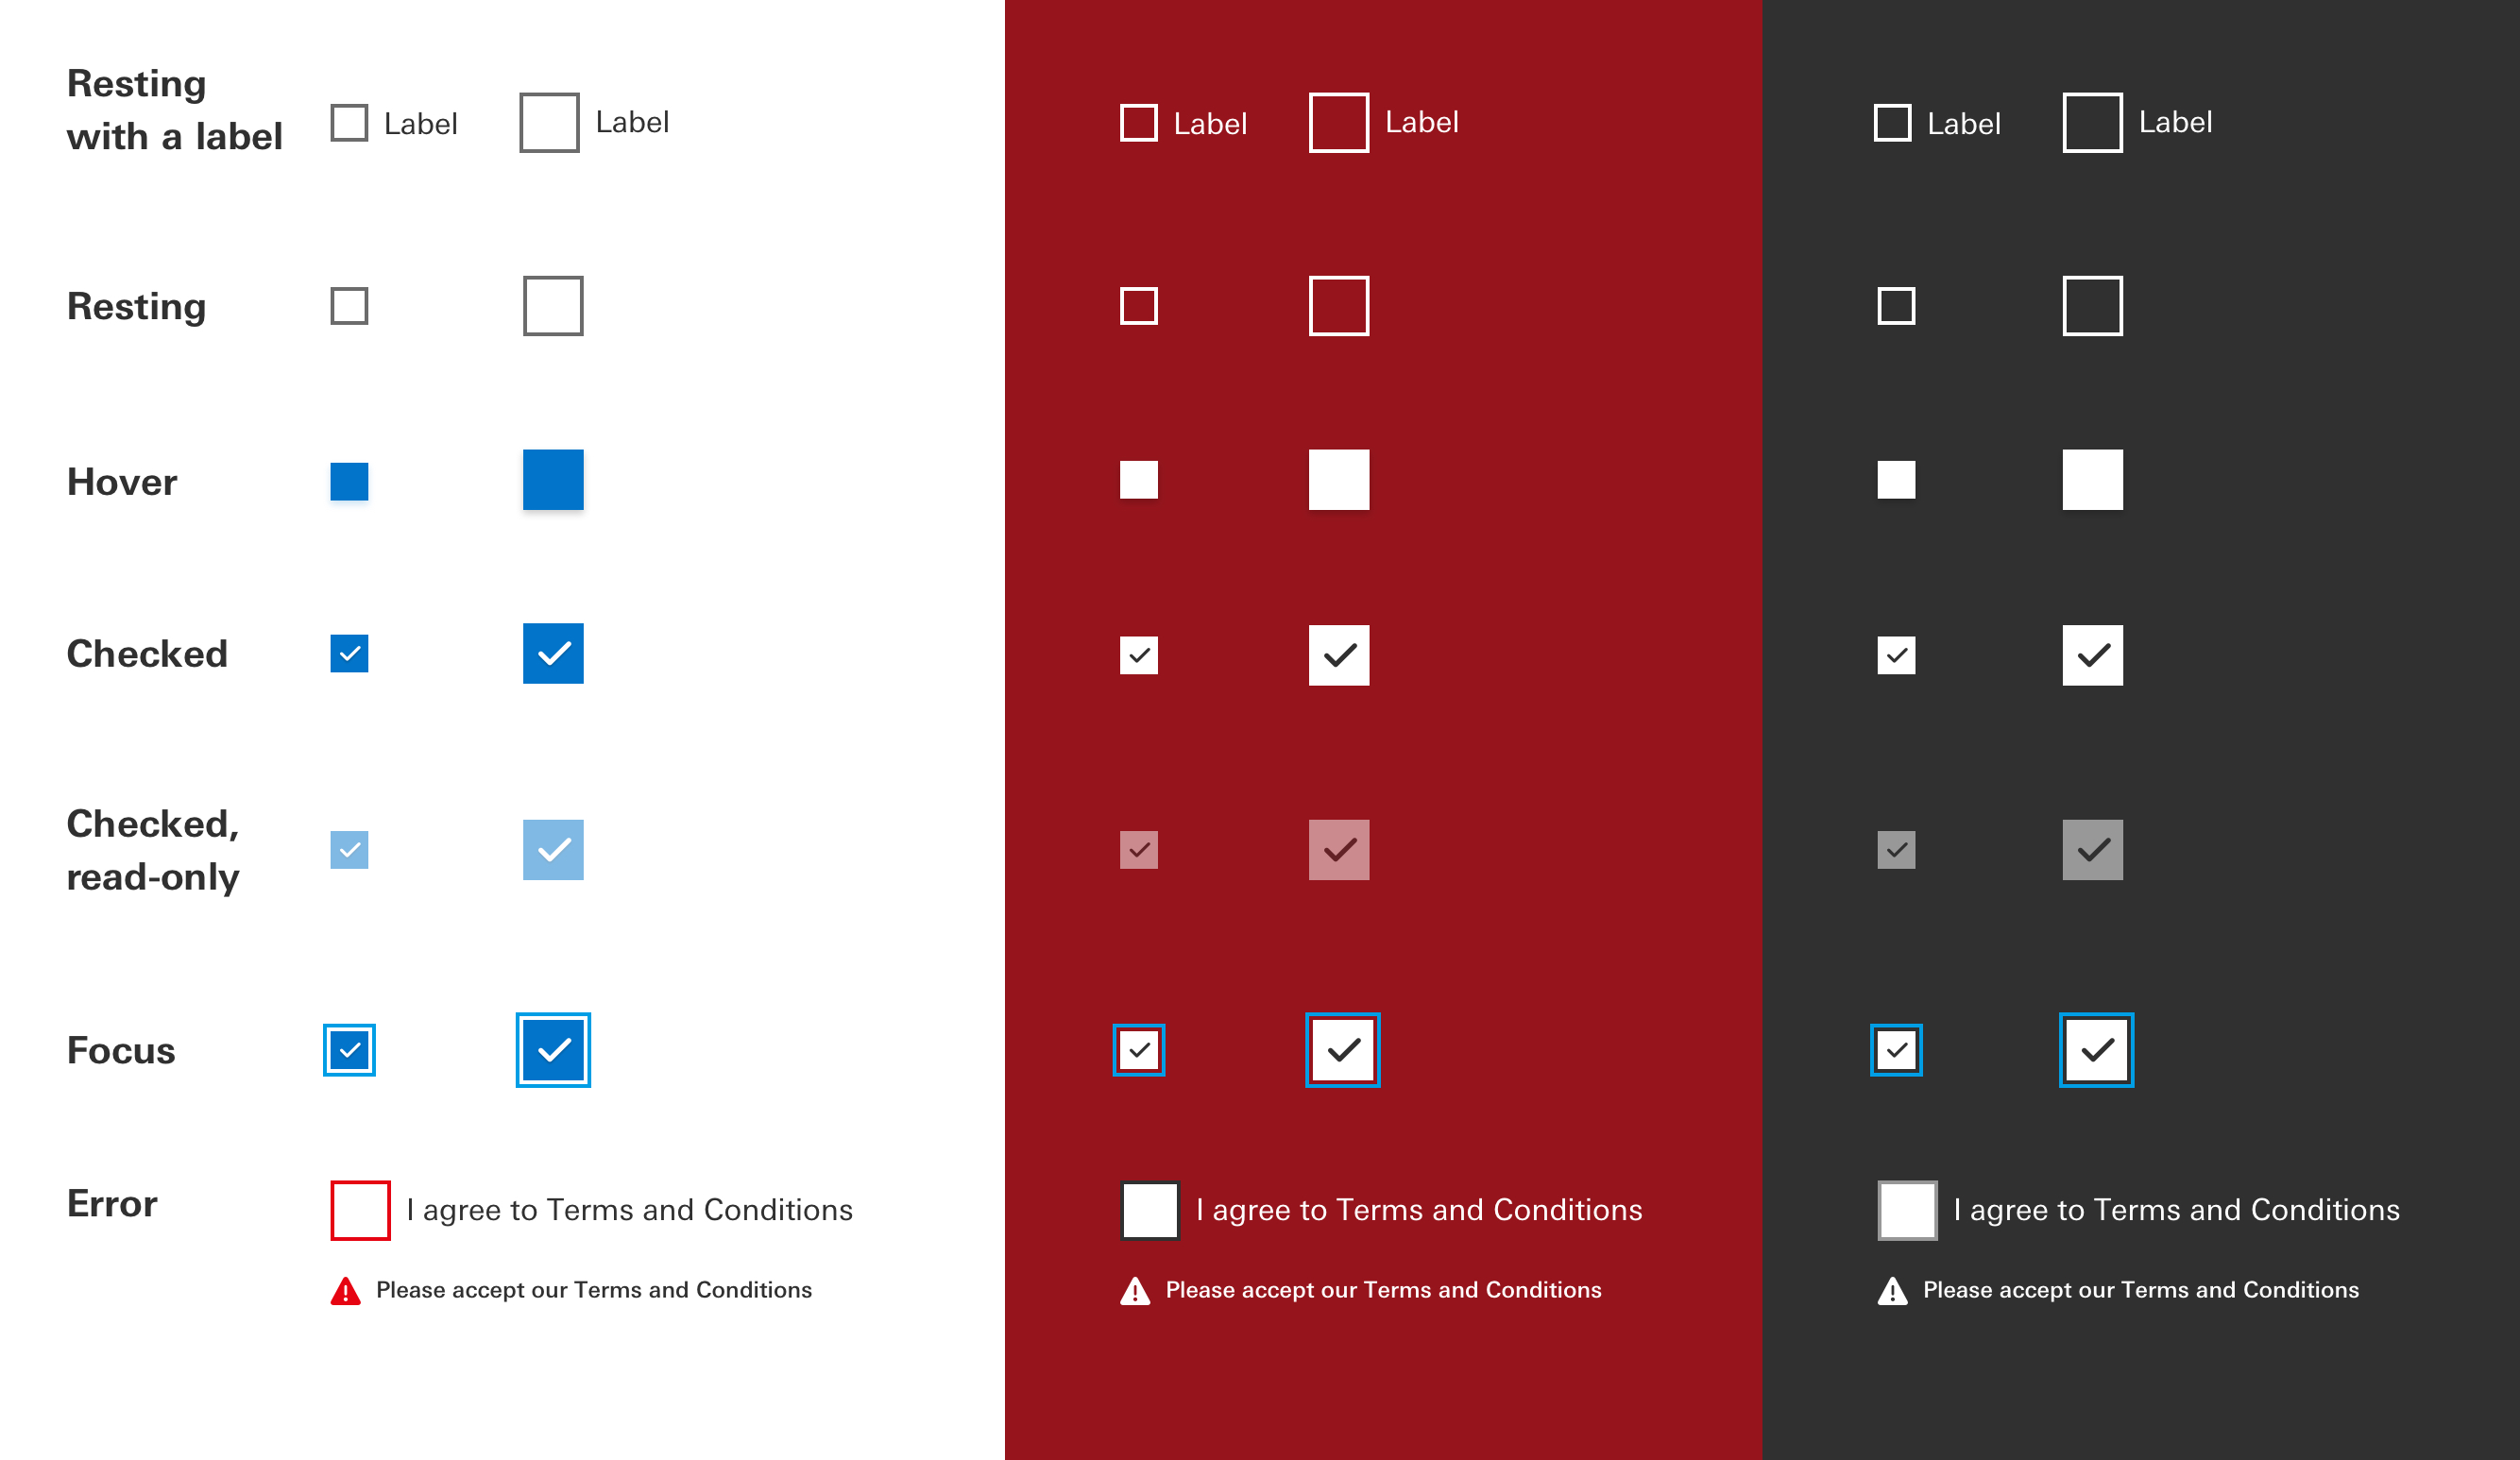Check large labeled resting checkbox on red panel
This screenshot has height=1460, width=2520.
coord(1339,123)
